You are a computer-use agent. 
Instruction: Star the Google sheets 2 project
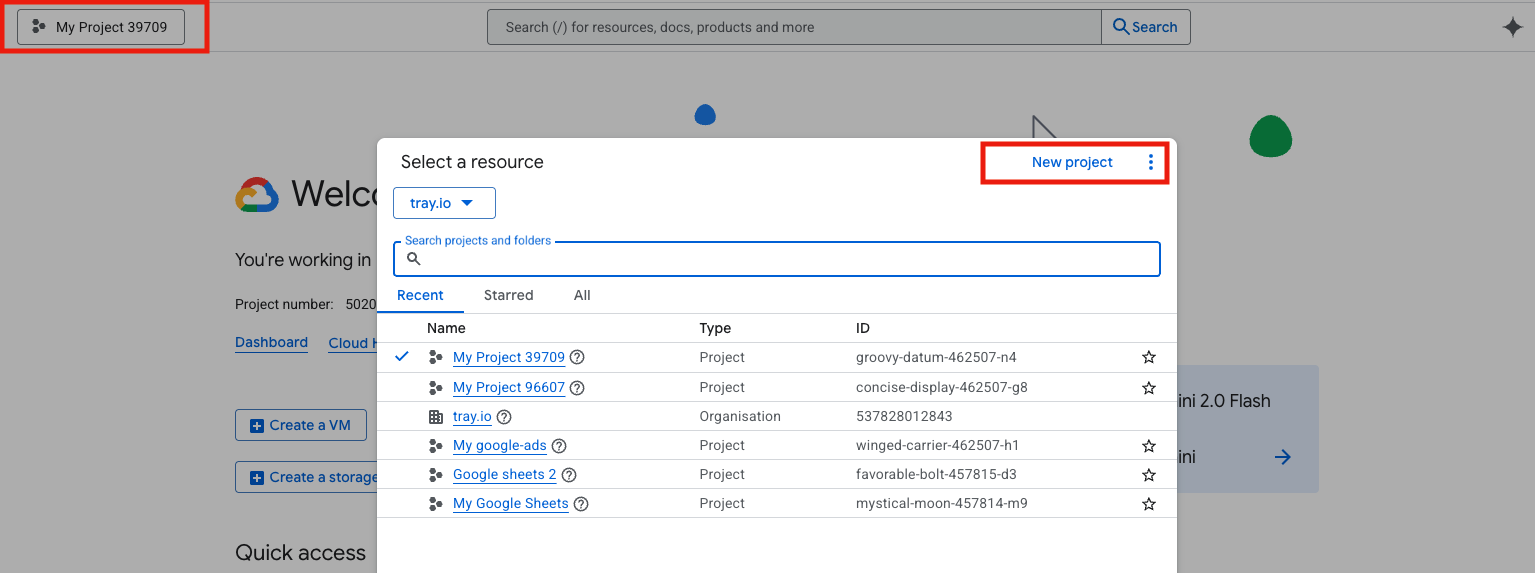[x=1149, y=475]
